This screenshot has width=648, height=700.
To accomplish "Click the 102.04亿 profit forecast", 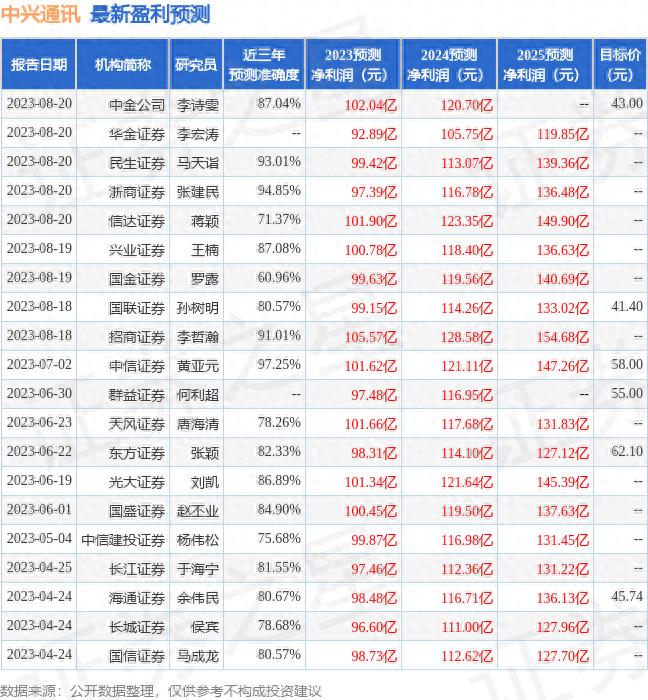I will (x=371, y=105).
